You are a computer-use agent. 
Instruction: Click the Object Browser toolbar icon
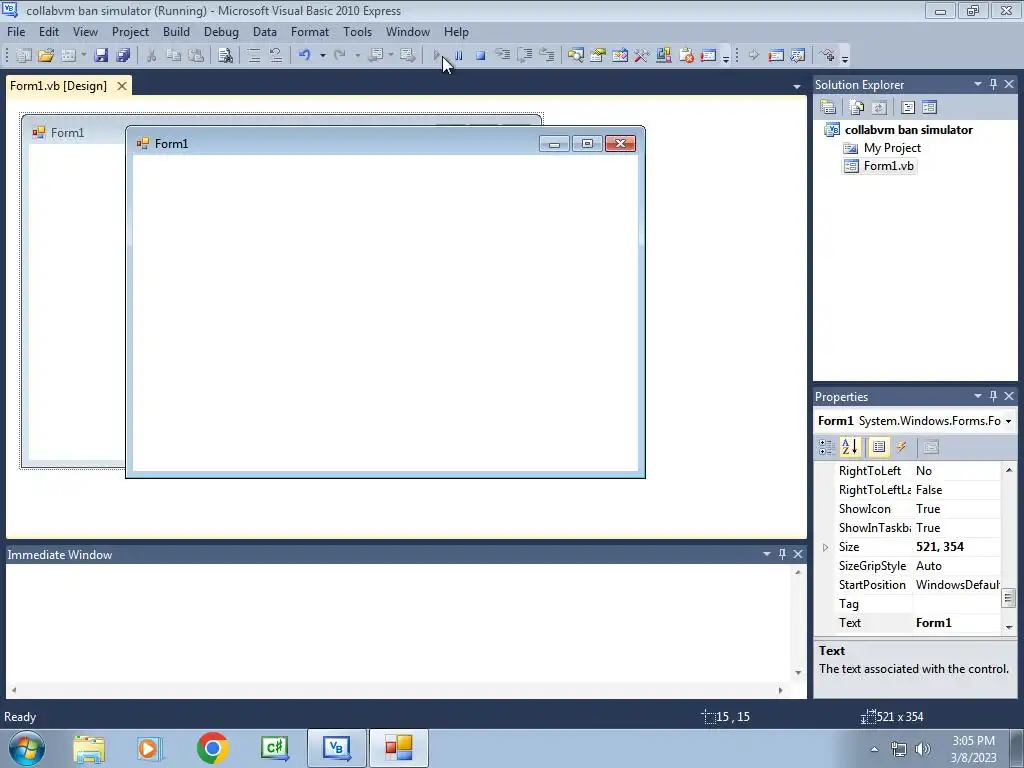(x=620, y=56)
